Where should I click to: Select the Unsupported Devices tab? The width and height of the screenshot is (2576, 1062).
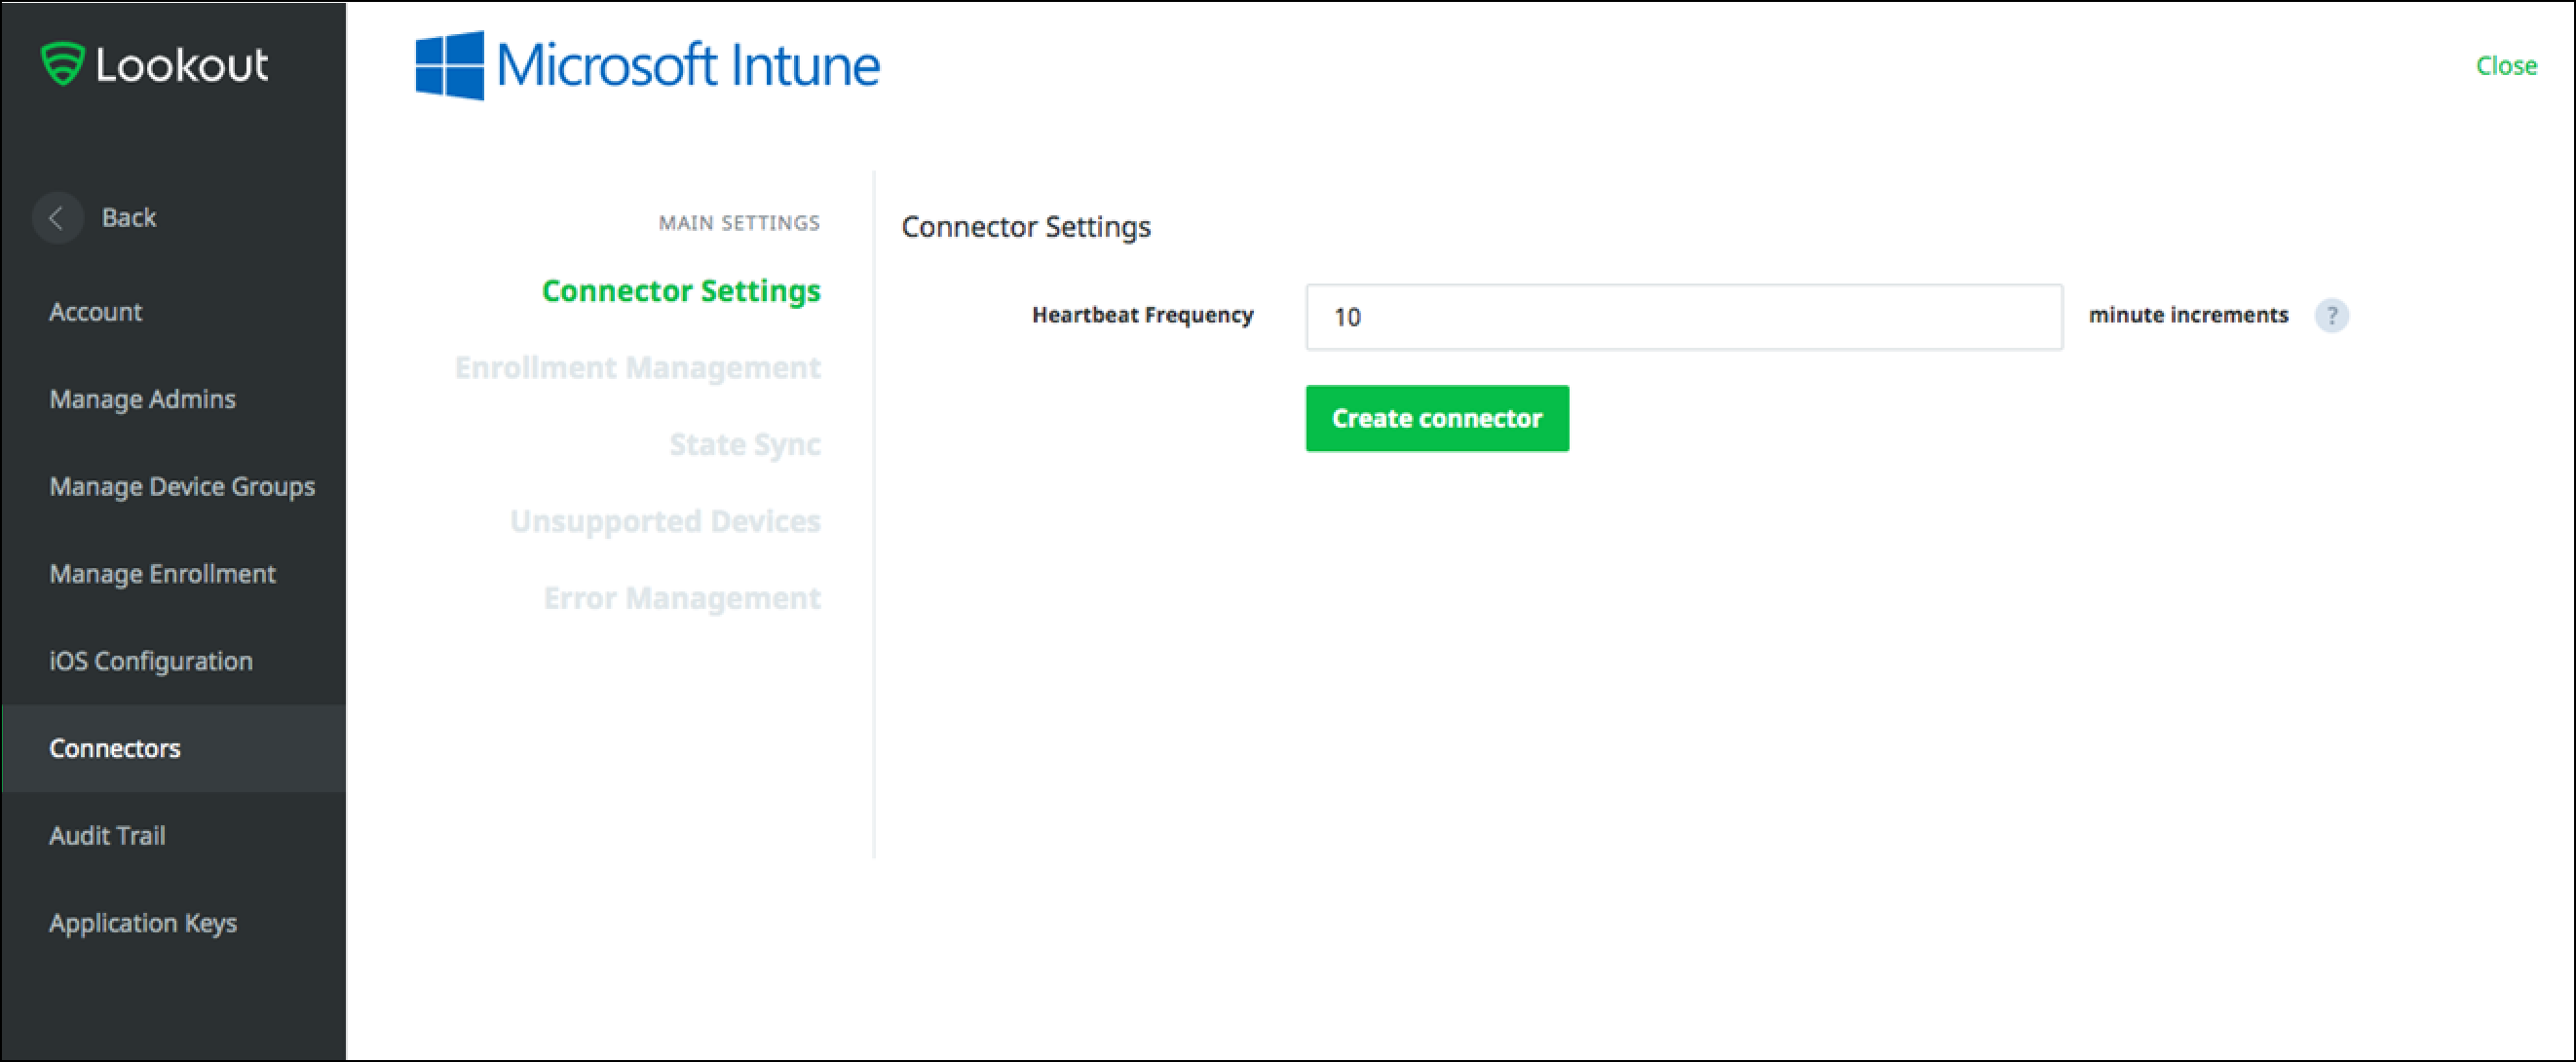pos(663,521)
